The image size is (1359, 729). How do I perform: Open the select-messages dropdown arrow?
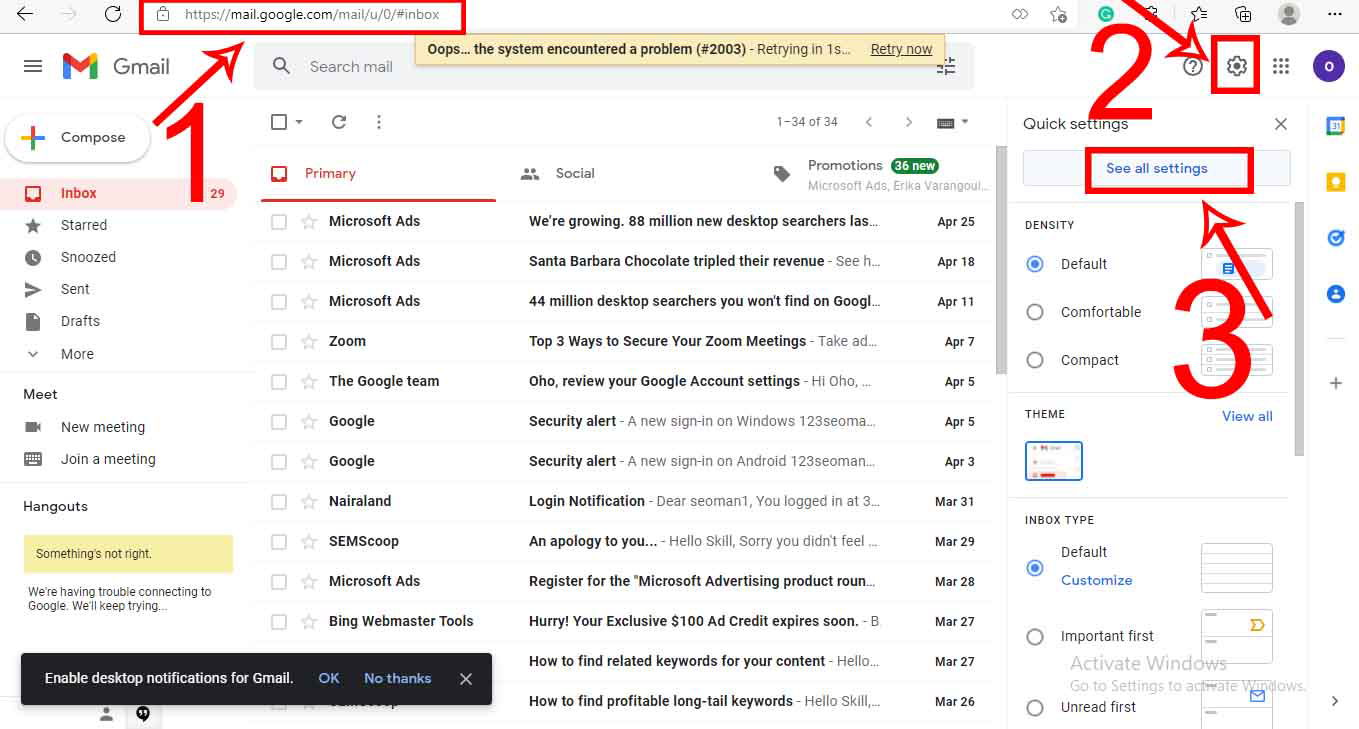[x=299, y=122]
